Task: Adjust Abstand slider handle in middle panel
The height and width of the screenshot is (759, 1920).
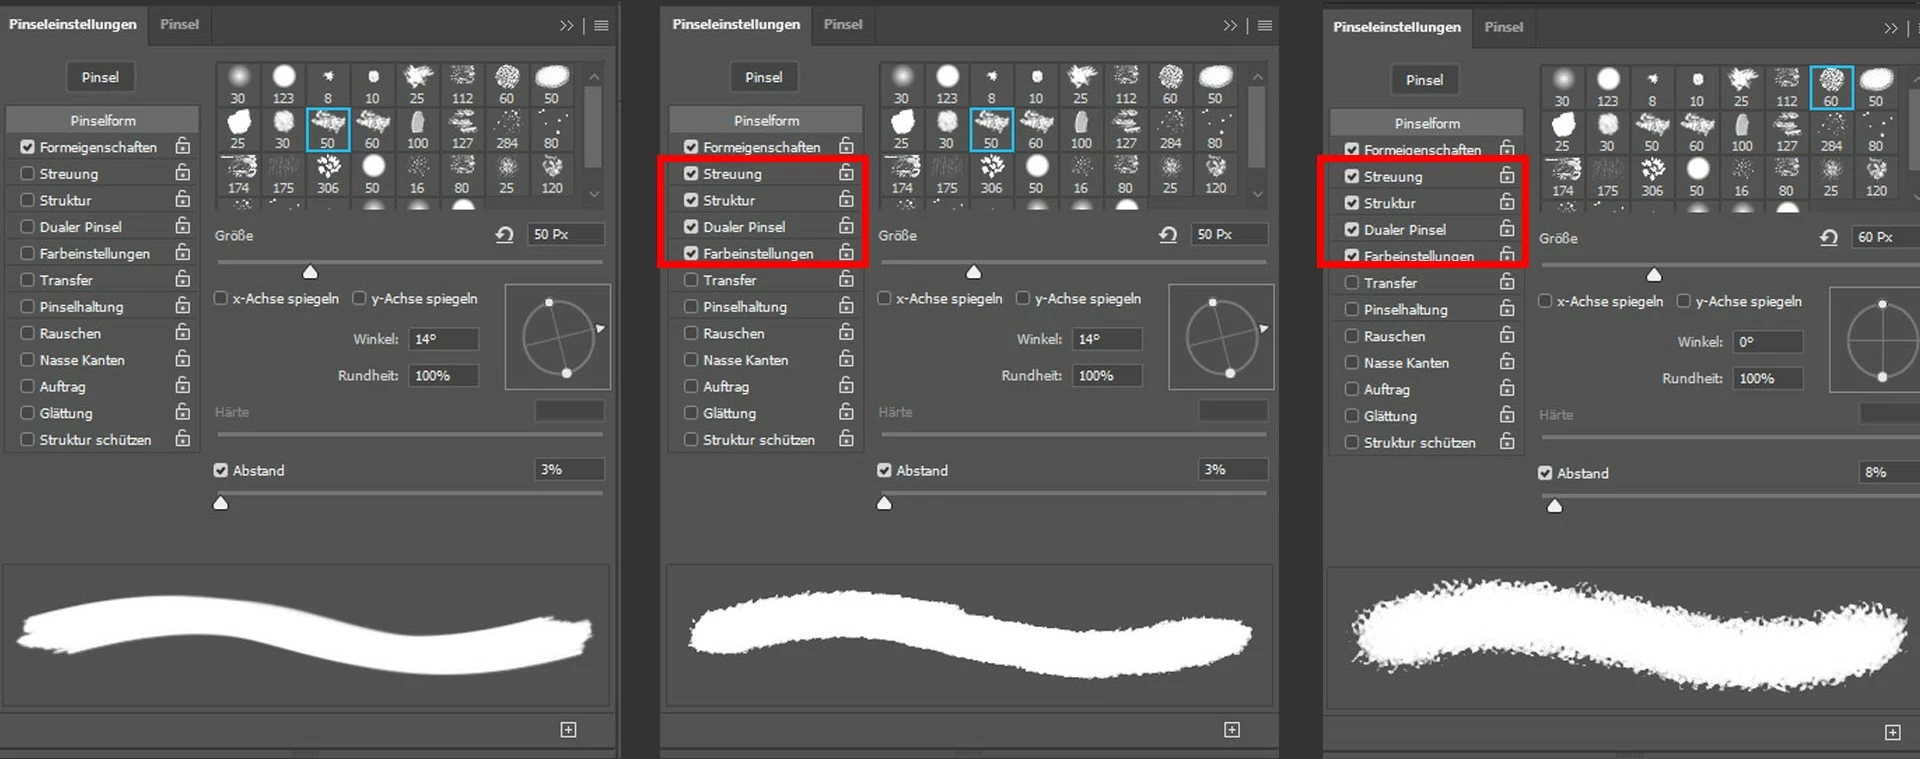Action: (884, 503)
